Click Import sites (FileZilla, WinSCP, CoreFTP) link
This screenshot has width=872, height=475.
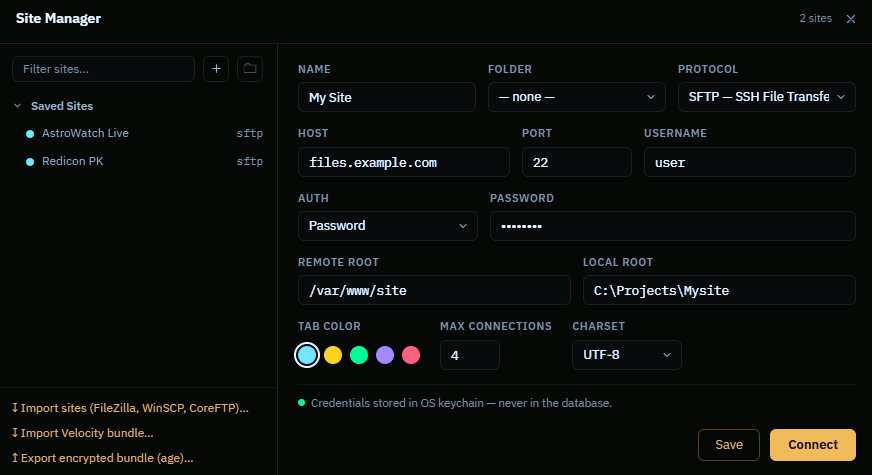coord(130,408)
